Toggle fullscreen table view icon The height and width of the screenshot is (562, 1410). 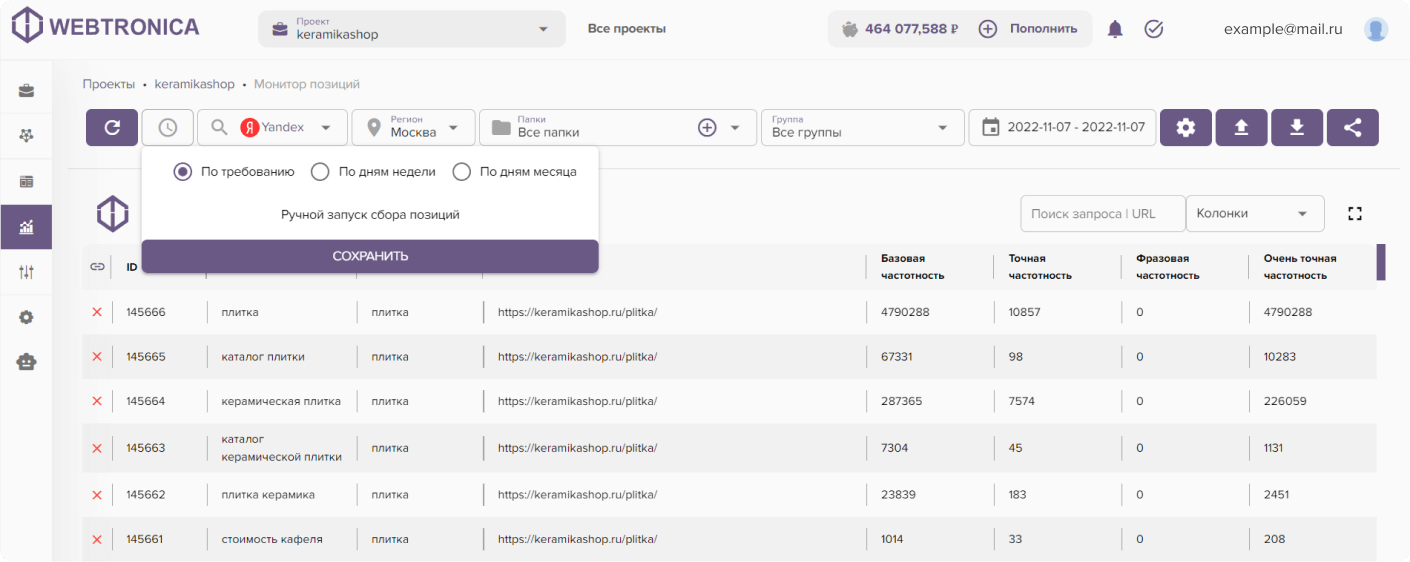(x=1355, y=213)
